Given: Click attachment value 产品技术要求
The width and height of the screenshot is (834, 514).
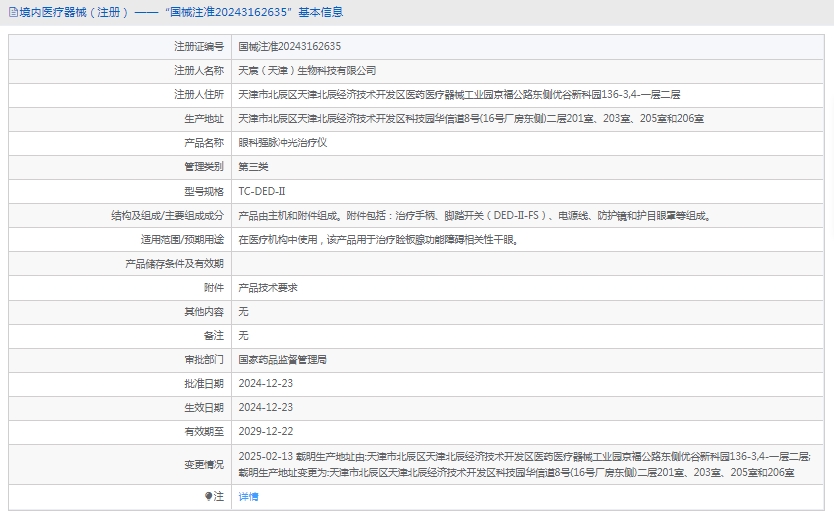Looking at the screenshot, I should pos(267,287).
